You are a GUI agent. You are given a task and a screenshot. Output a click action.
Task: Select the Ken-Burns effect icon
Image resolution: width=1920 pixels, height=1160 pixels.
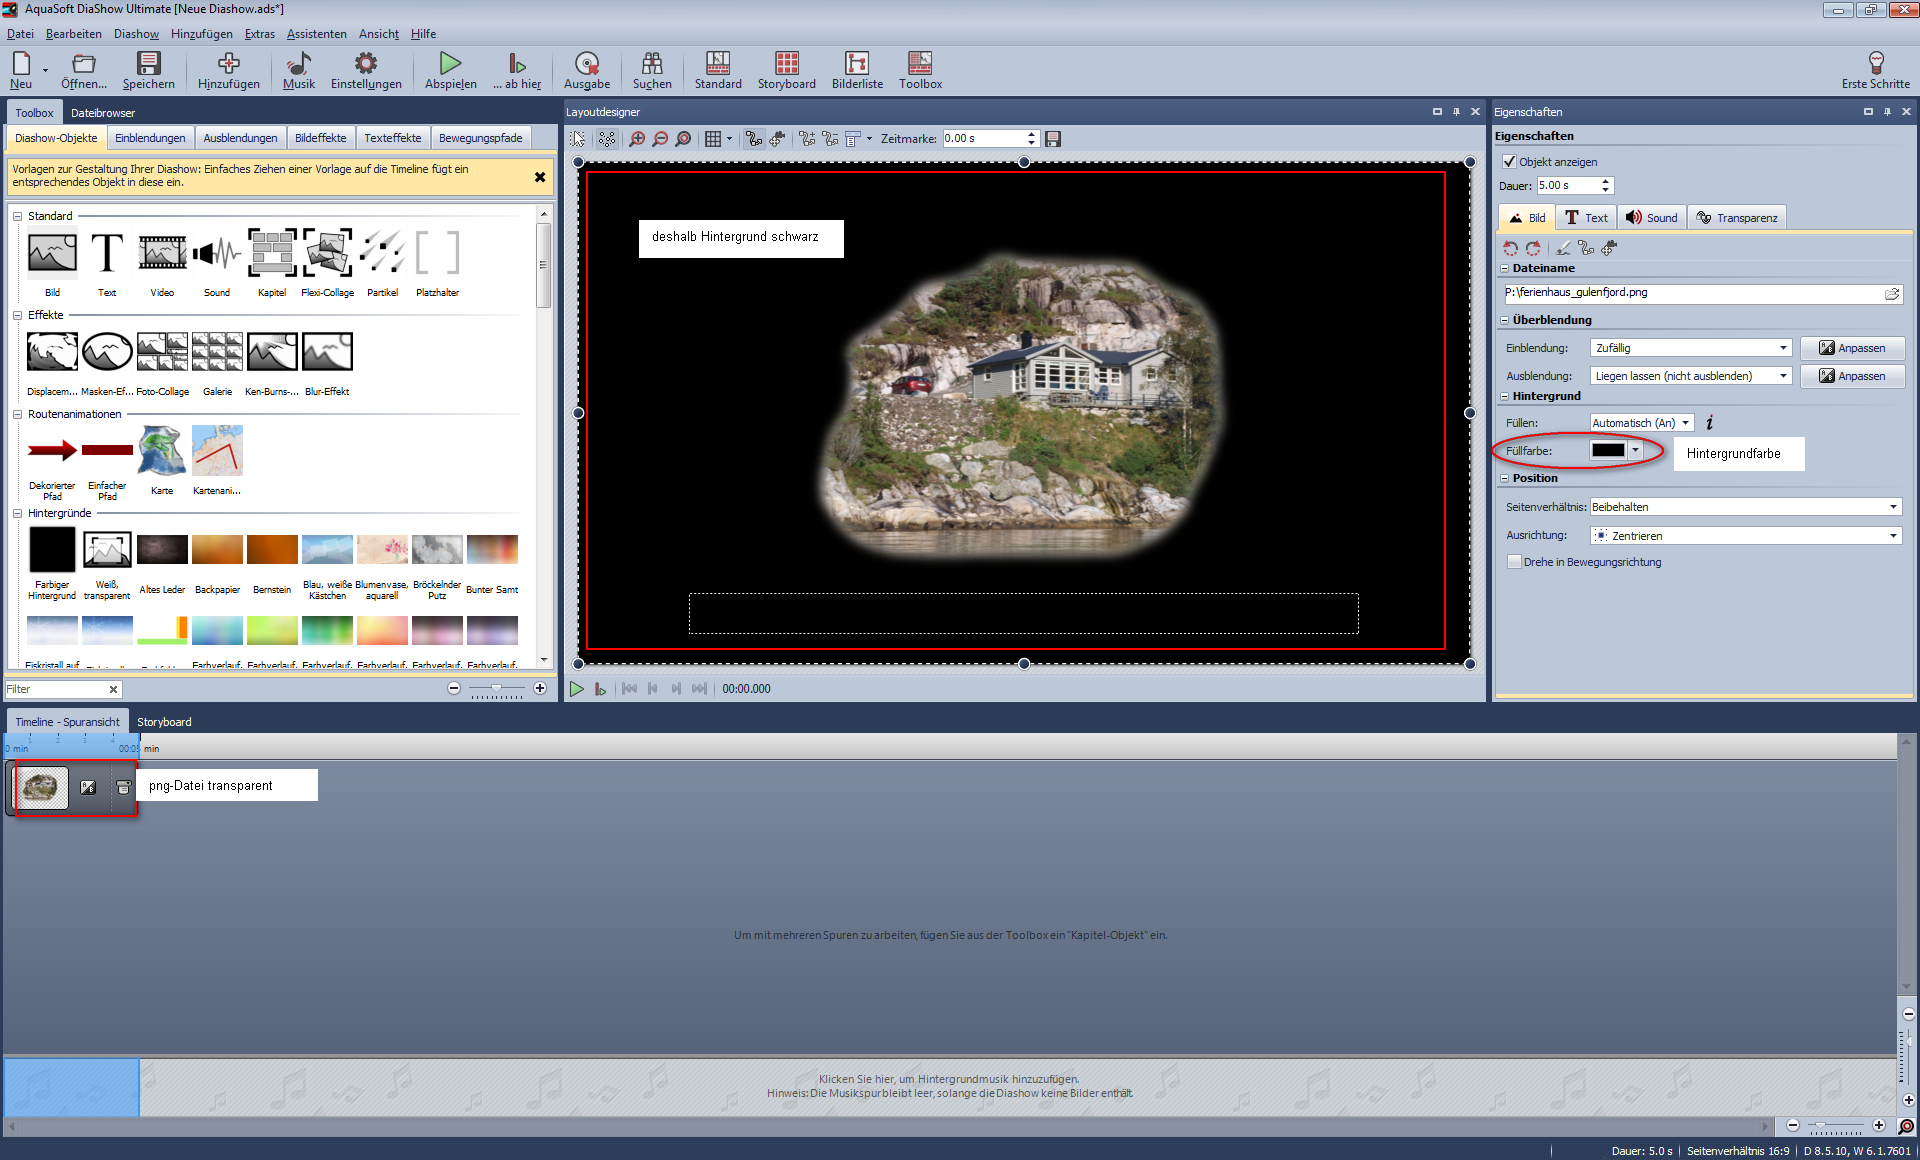pos(272,352)
